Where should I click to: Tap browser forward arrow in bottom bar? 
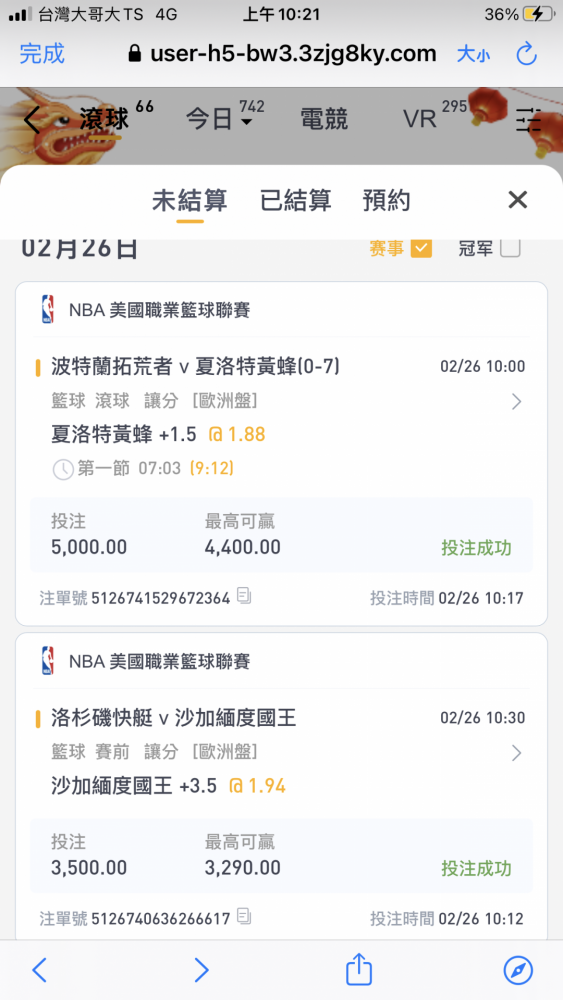pyautogui.click(x=201, y=970)
